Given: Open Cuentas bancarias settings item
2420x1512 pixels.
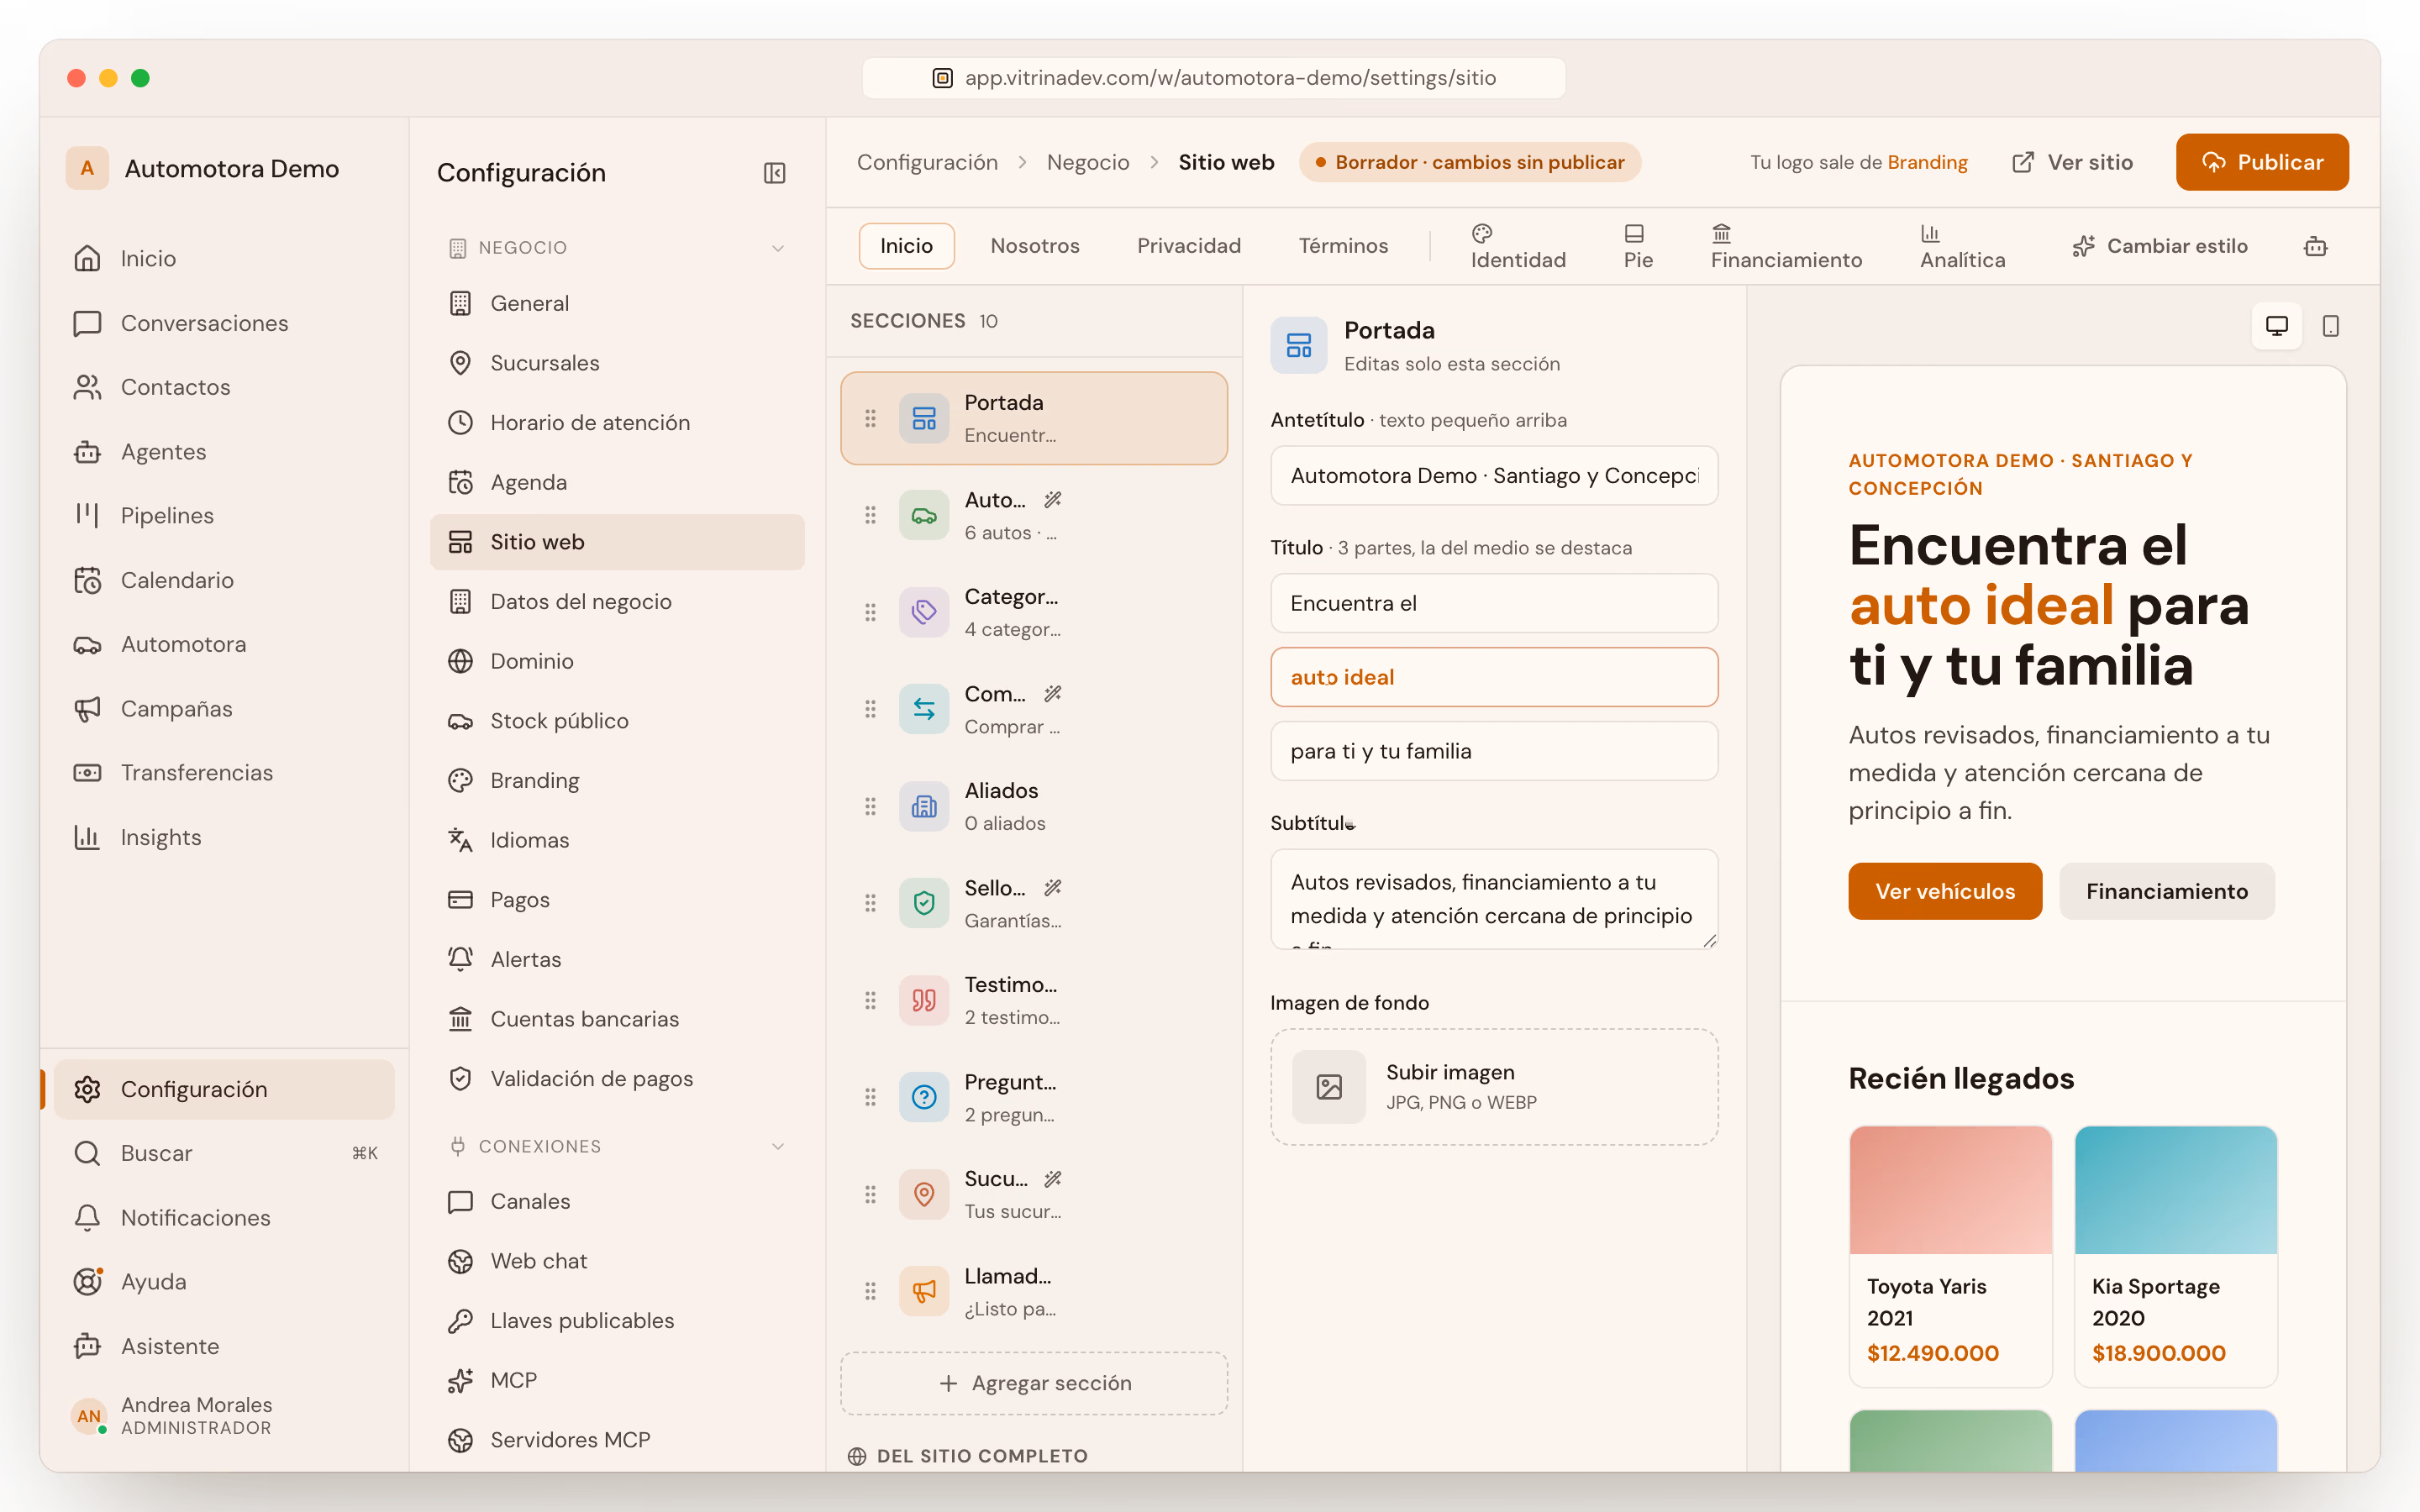Looking at the screenshot, I should coord(617,1019).
